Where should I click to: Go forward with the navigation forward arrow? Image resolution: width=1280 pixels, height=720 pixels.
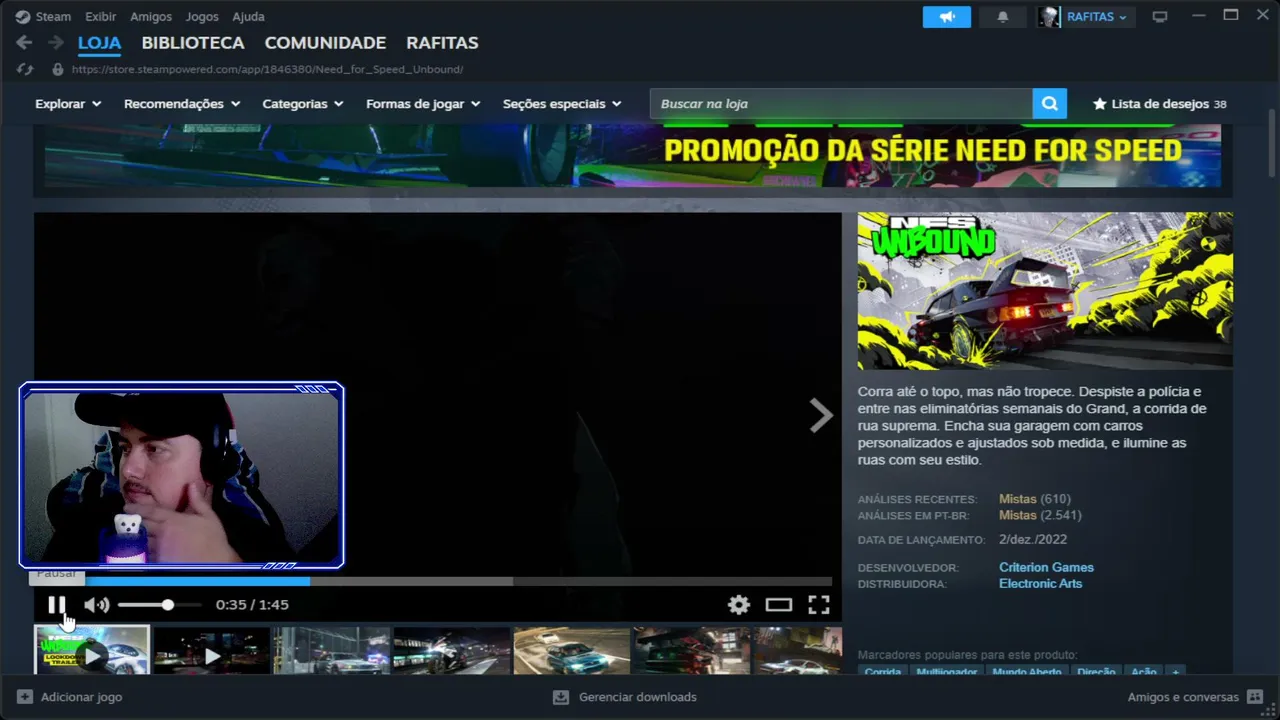pos(56,43)
